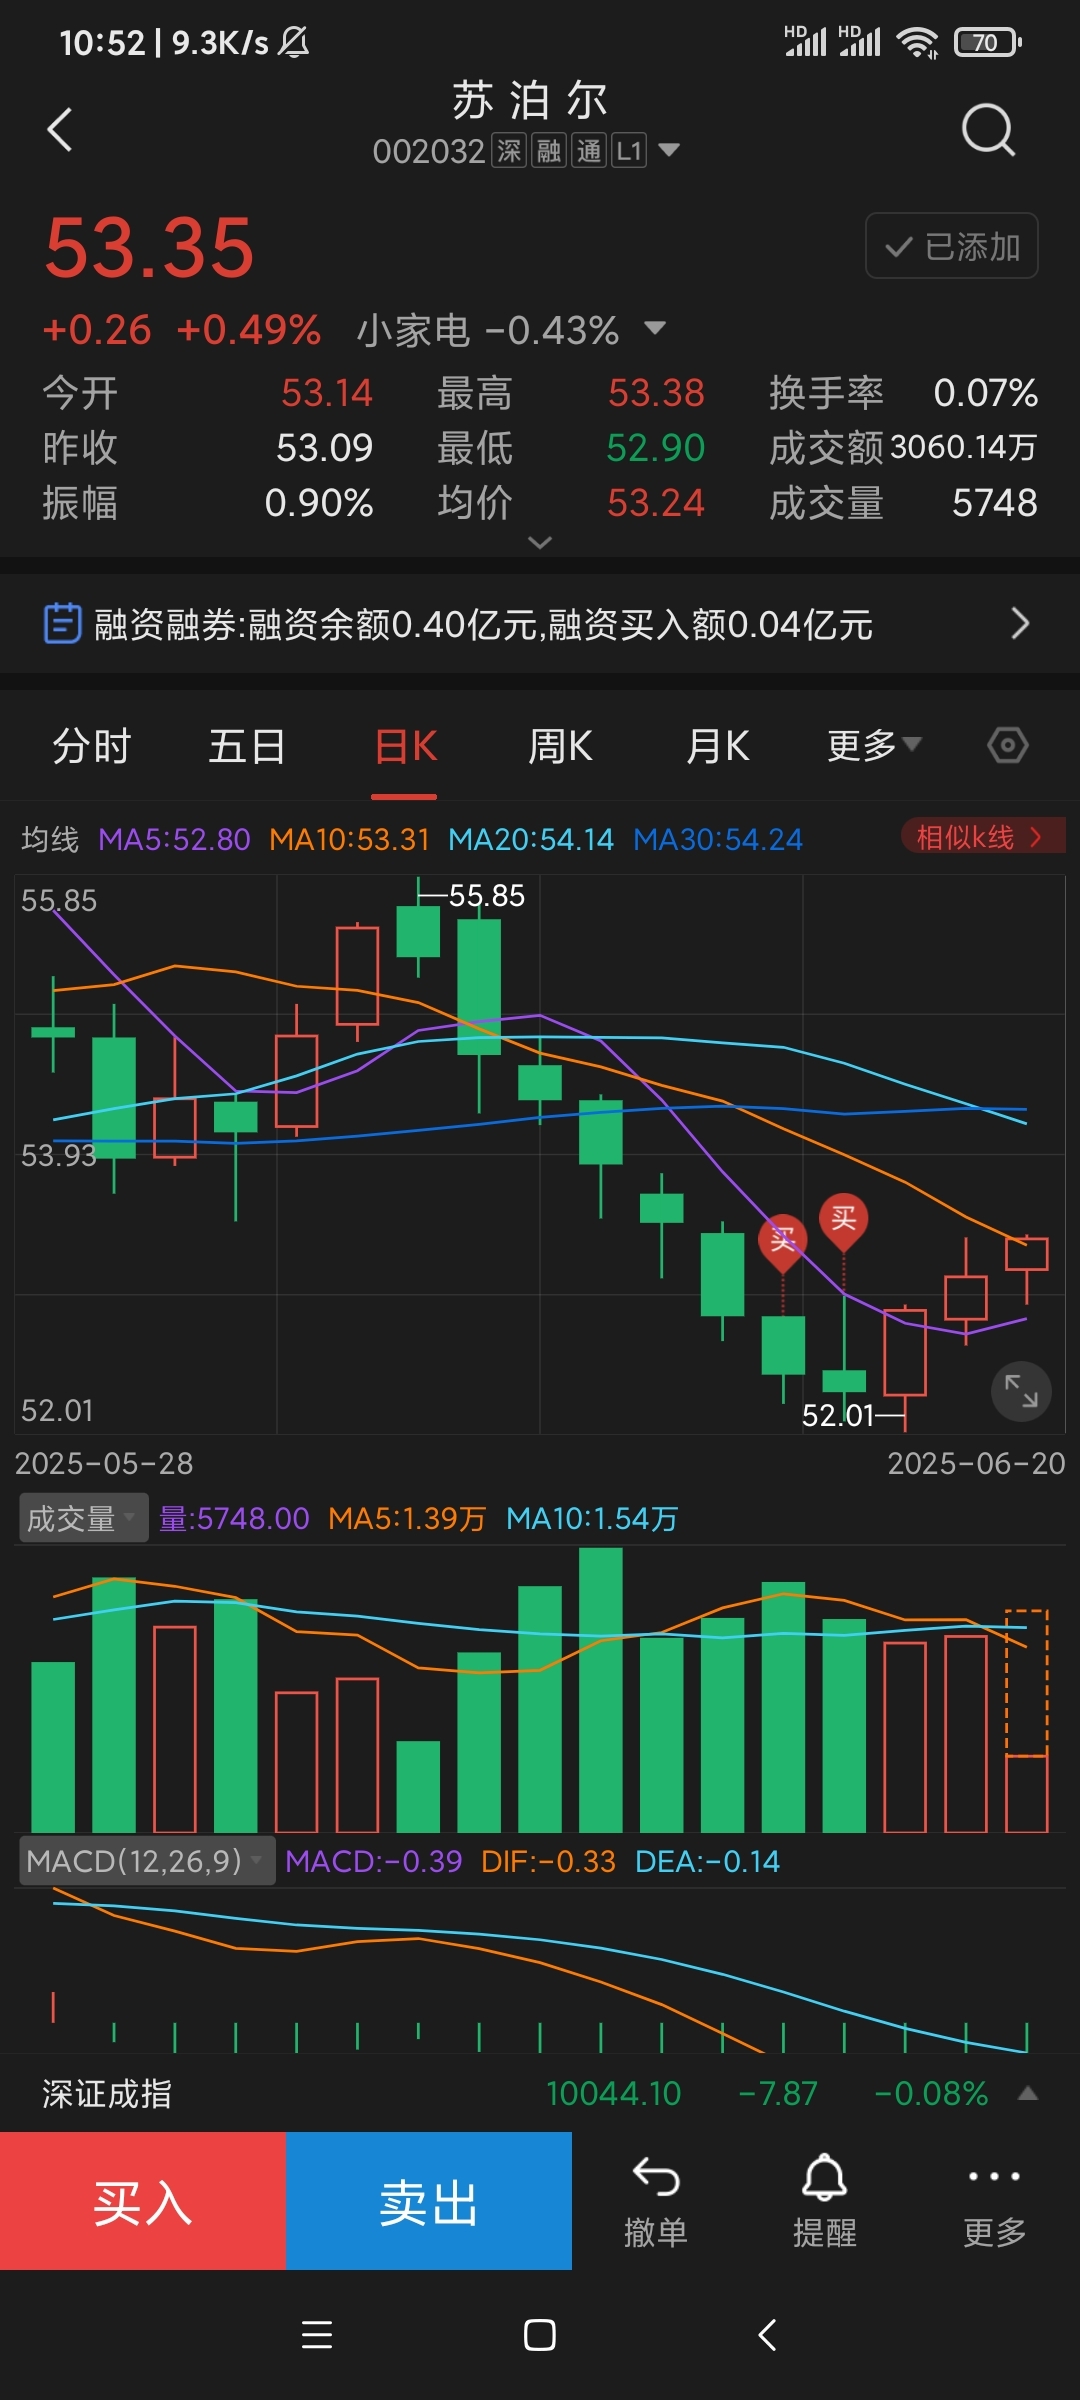Open the 成交量 indicator dropdown
Viewport: 1080px width, 2400px height.
pyautogui.click(x=83, y=1518)
